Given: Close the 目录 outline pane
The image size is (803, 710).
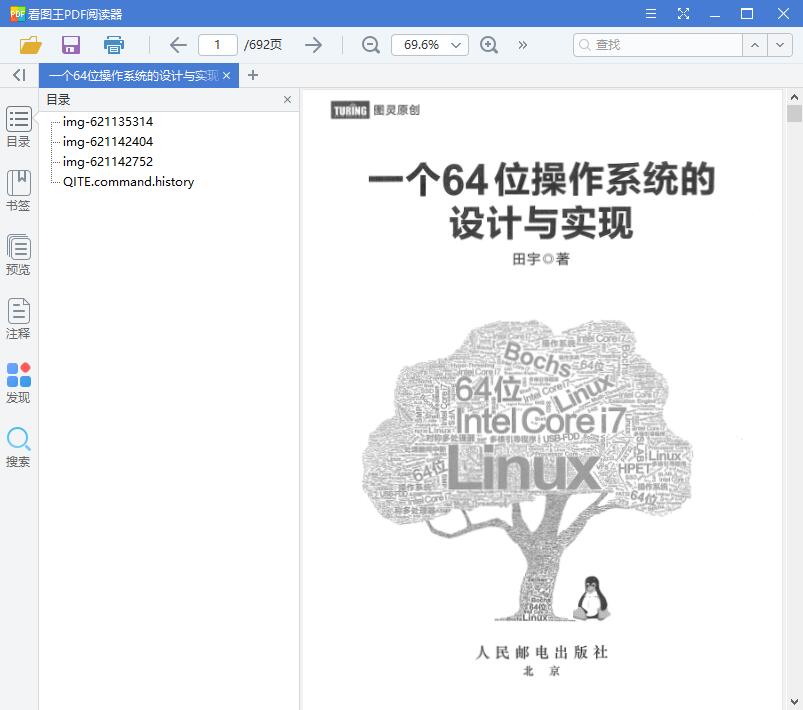Looking at the screenshot, I should point(287,99).
